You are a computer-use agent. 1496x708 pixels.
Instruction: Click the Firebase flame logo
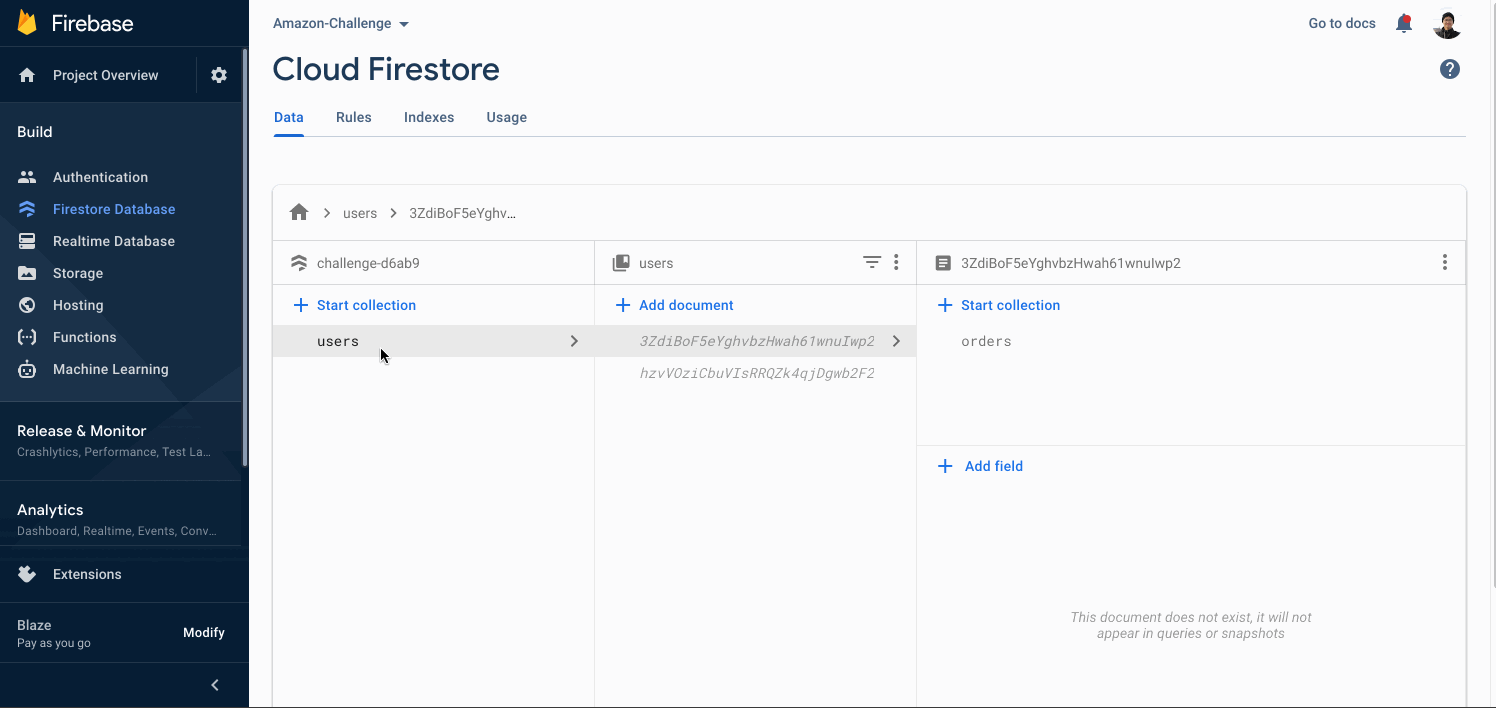tap(27, 23)
